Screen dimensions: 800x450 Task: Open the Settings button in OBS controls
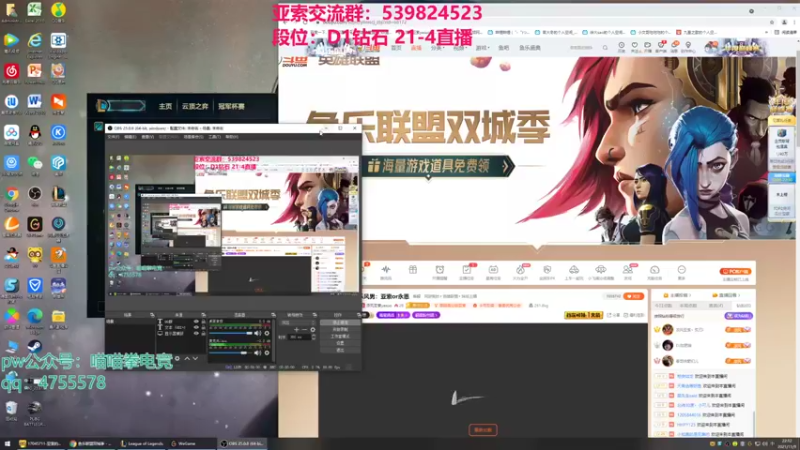point(340,343)
